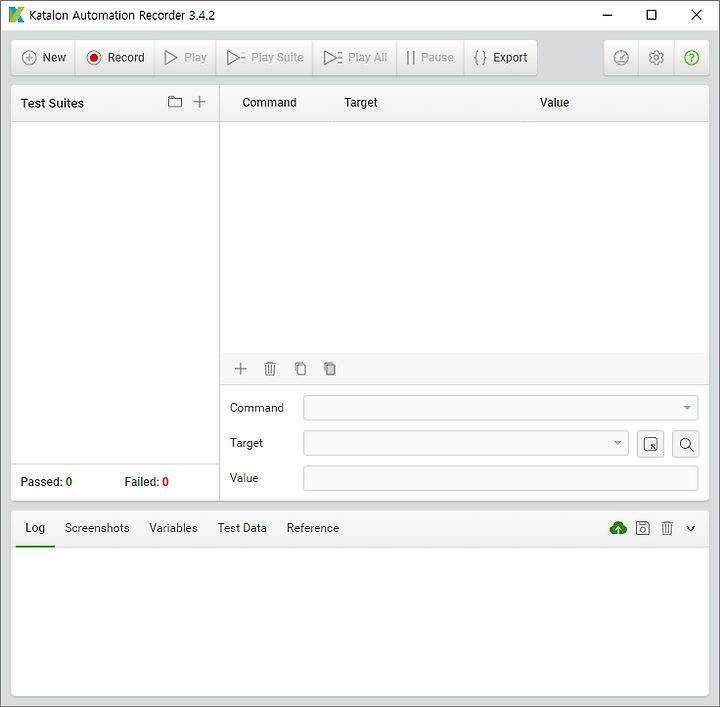This screenshot has width=720, height=707.
Task: Click the Passed: 0 counter
Action: tap(46, 482)
